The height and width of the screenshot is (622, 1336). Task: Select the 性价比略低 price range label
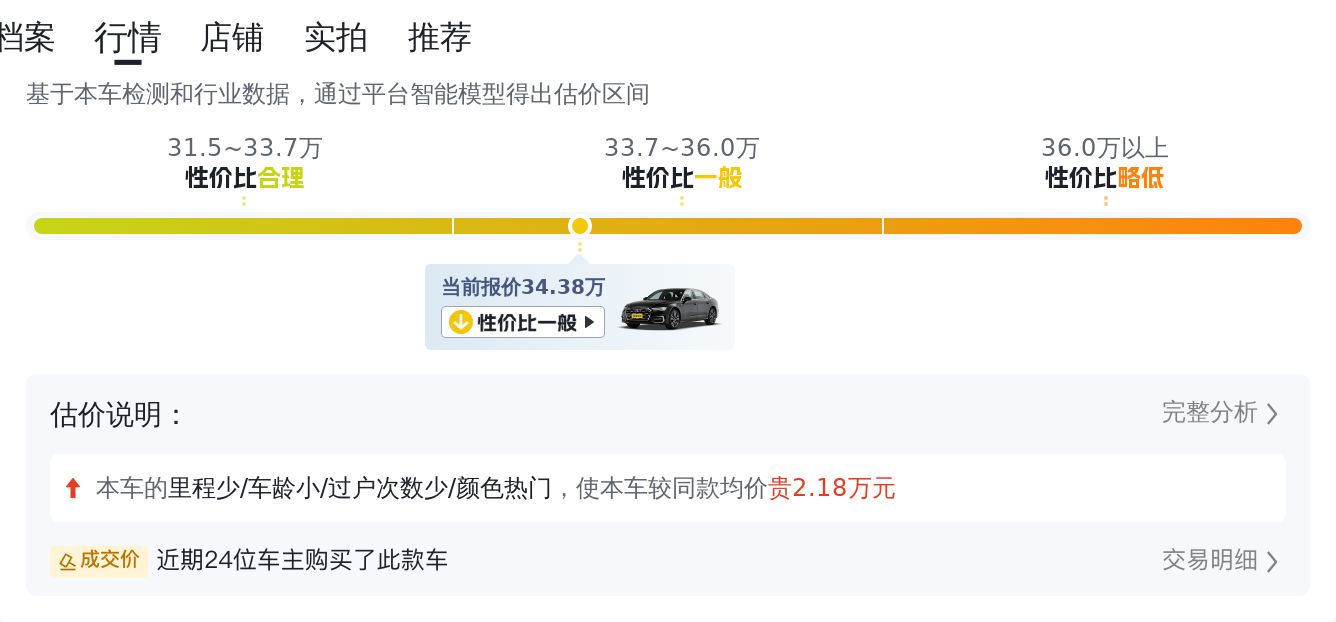click(x=1105, y=178)
